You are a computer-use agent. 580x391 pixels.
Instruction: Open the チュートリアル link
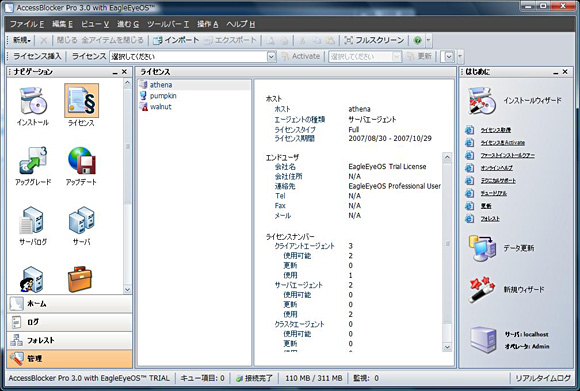493,193
